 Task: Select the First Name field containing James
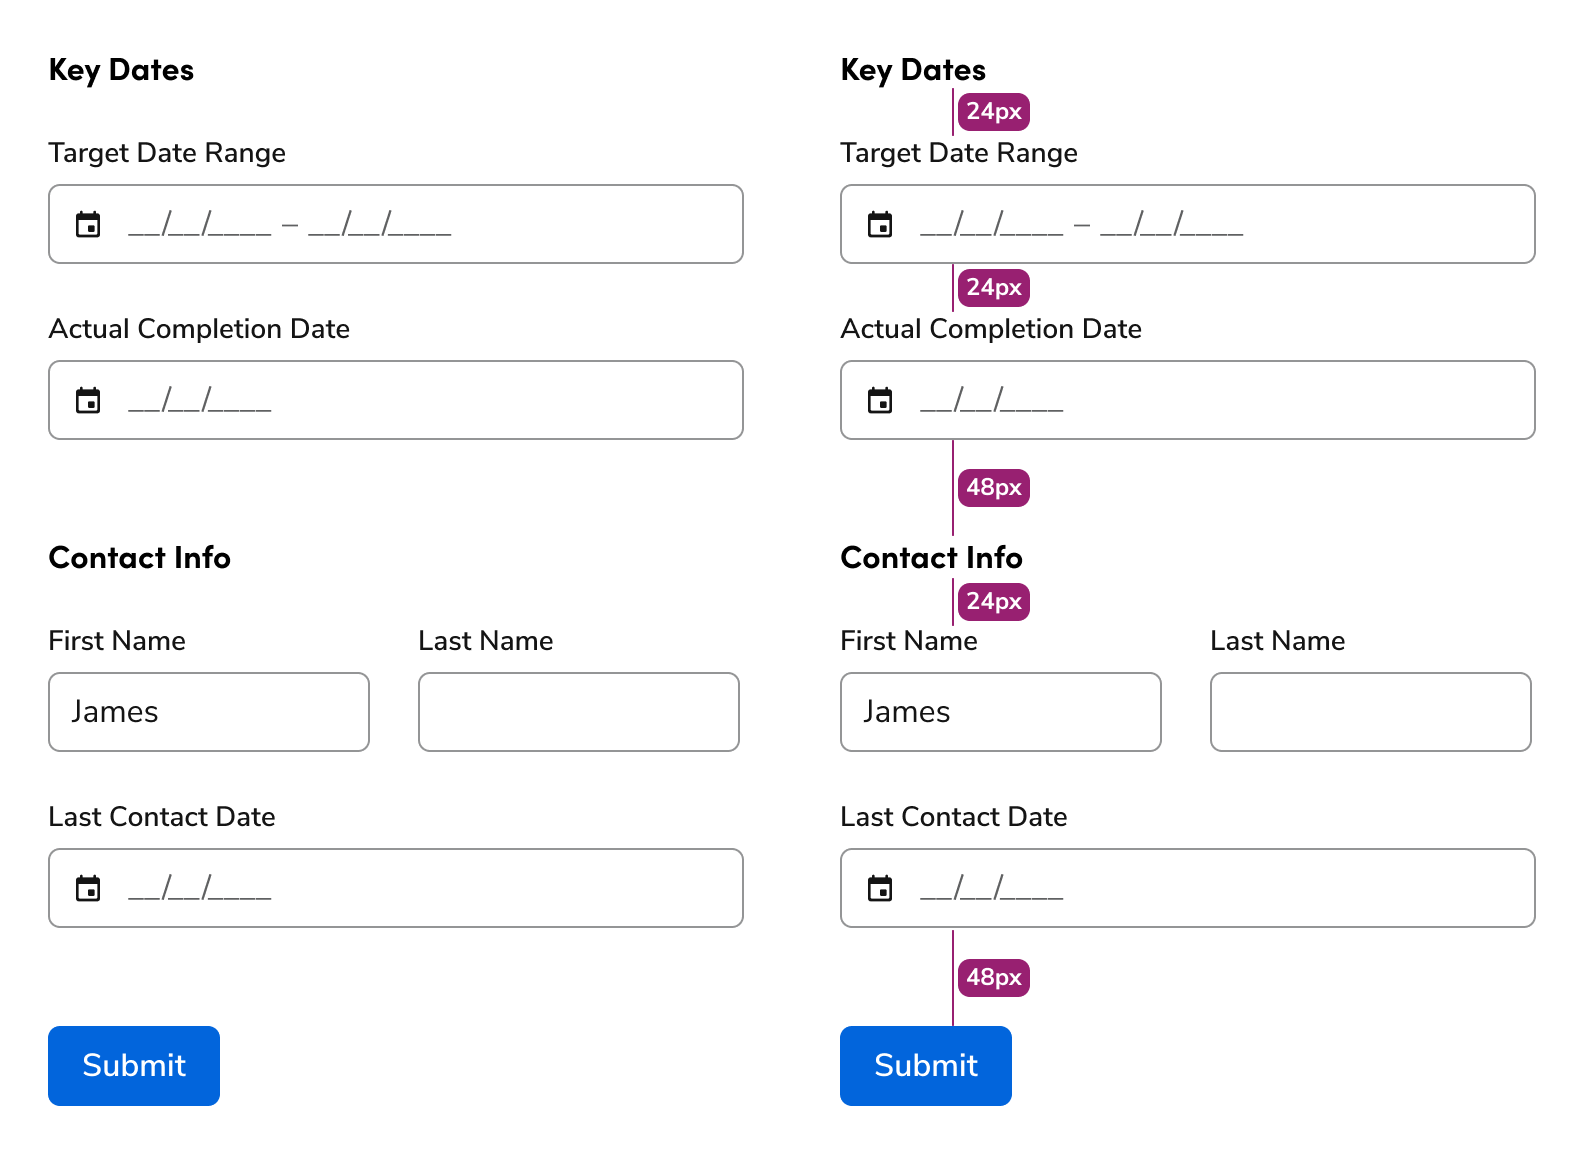(x=208, y=712)
